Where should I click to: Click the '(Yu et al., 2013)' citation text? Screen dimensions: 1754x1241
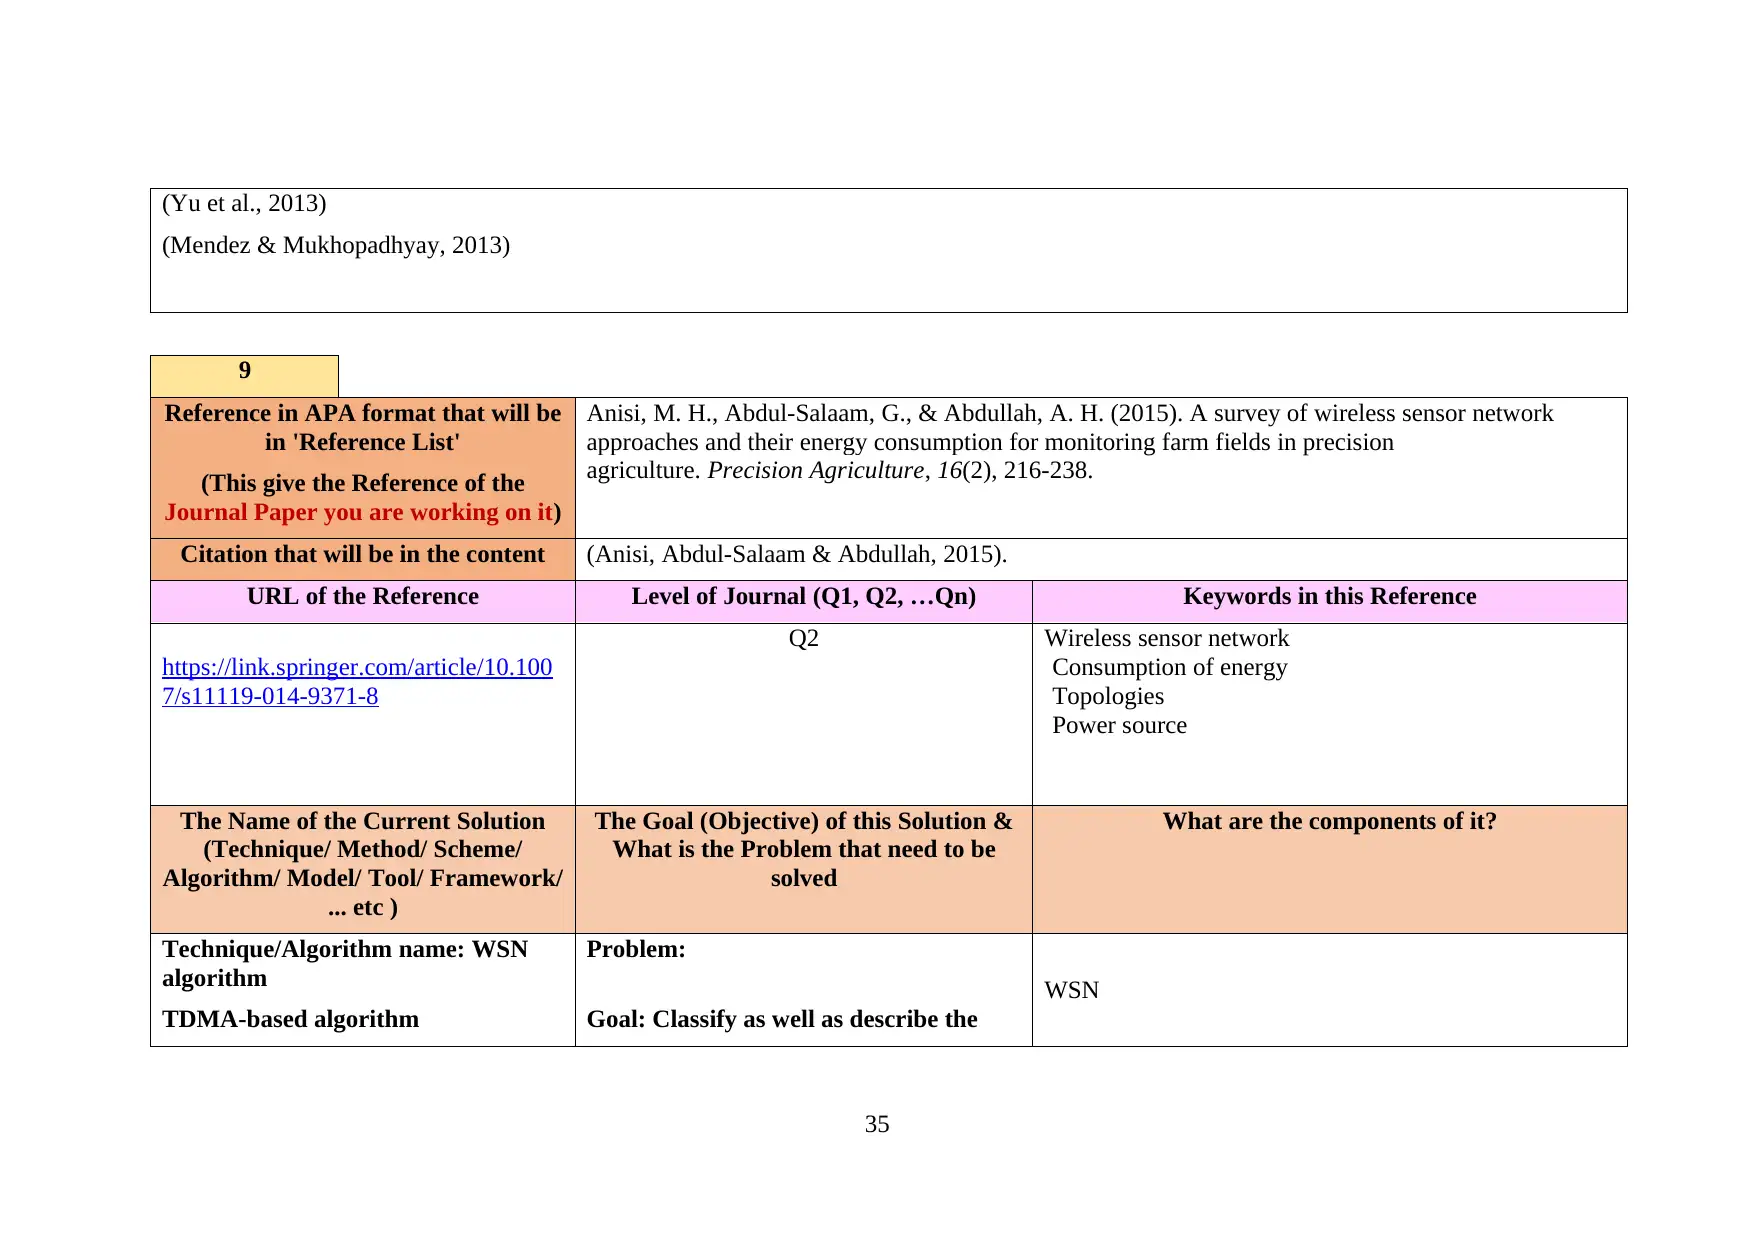click(244, 203)
